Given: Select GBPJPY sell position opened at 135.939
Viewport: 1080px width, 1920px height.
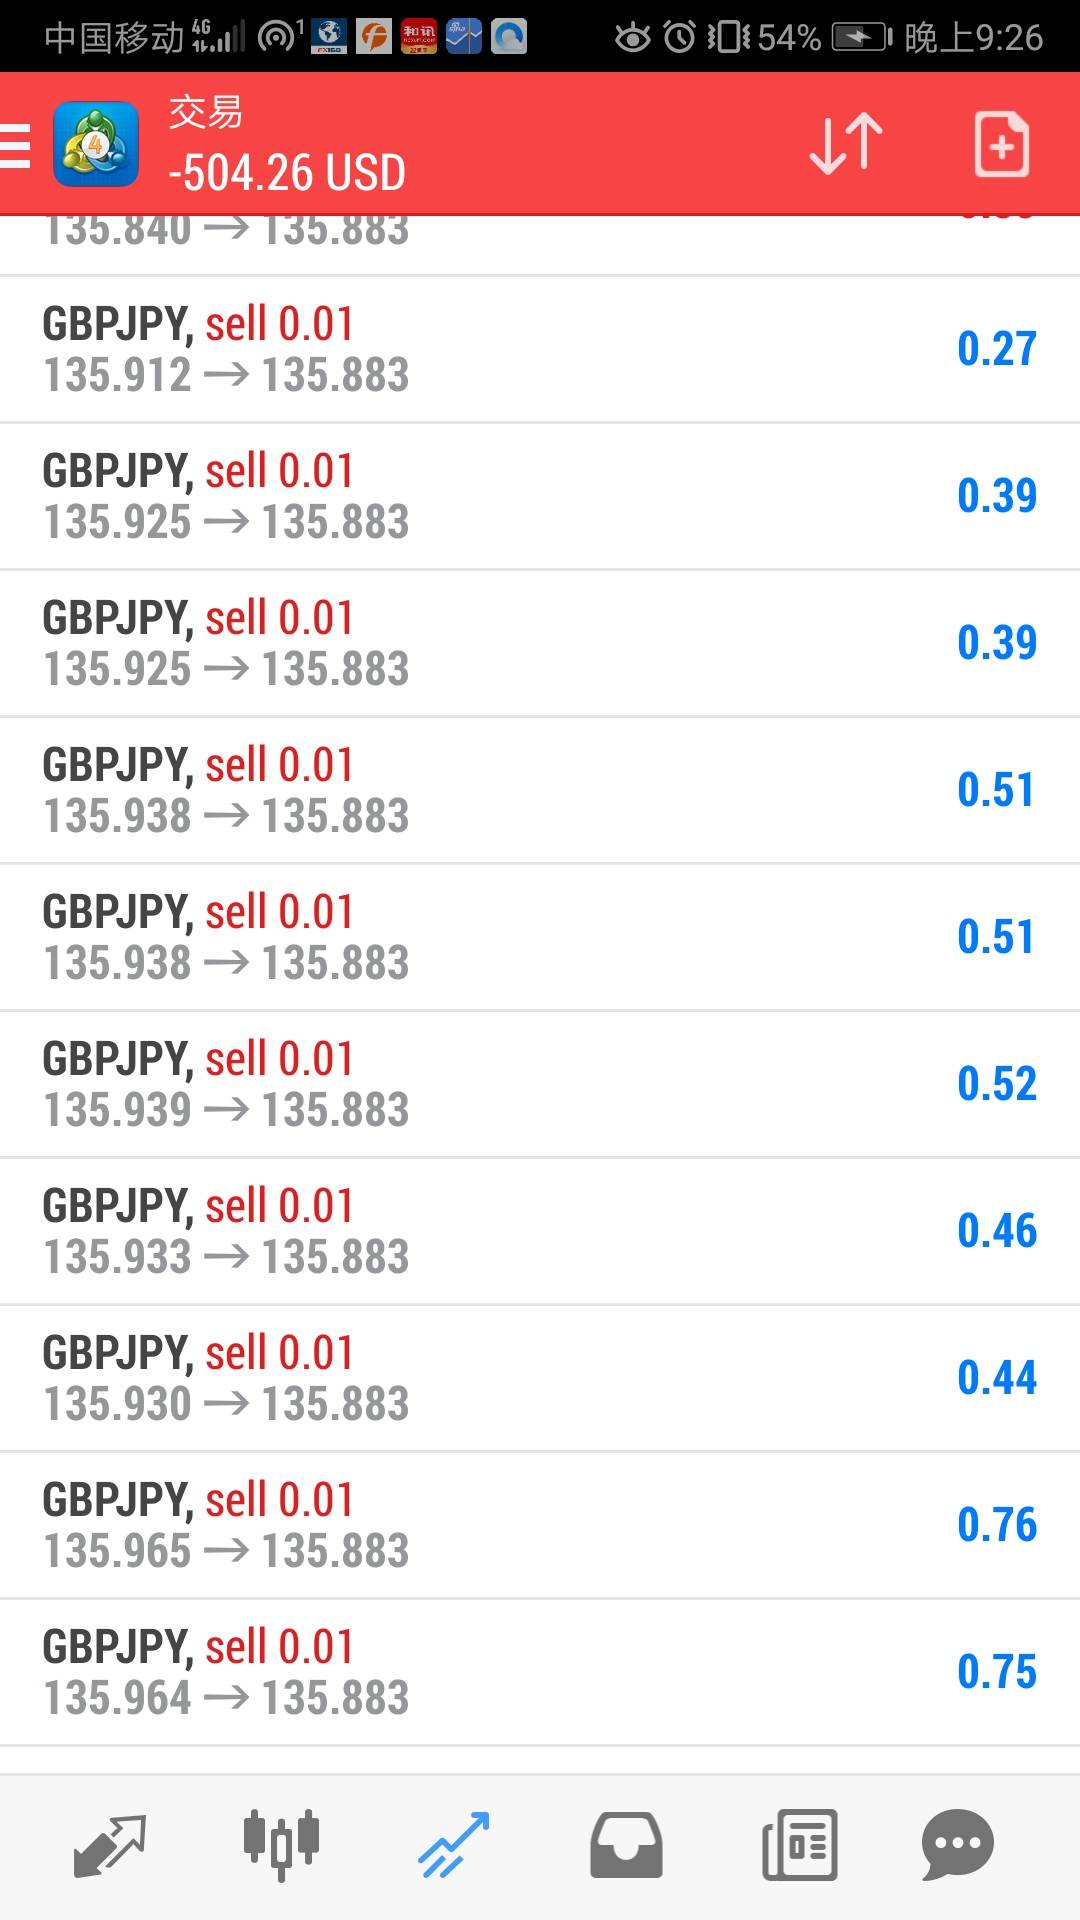Looking at the screenshot, I should [x=540, y=1084].
